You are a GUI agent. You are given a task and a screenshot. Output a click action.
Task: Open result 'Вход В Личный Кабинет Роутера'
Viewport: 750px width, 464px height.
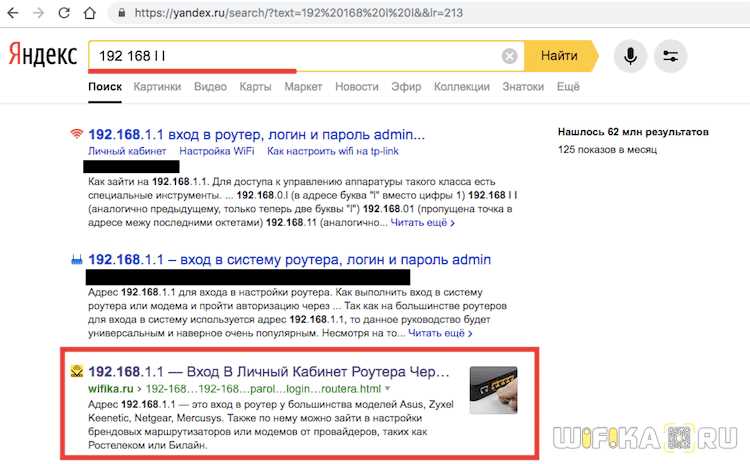click(x=269, y=371)
